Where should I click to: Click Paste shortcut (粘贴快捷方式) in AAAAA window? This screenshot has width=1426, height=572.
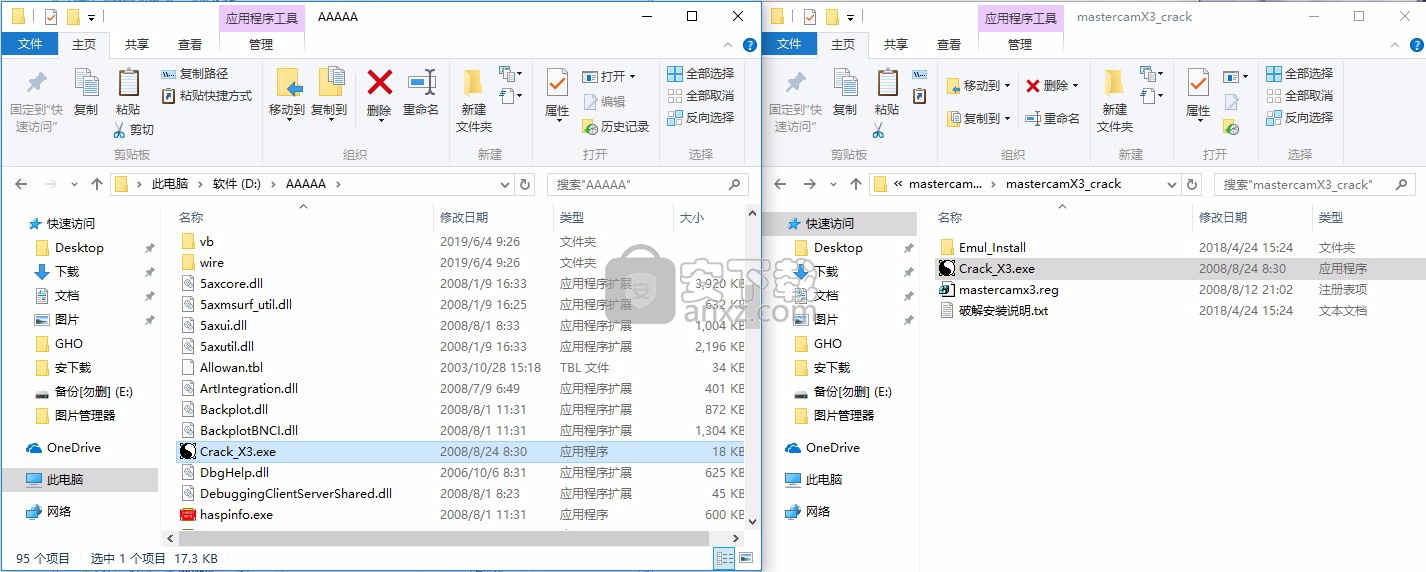pyautogui.click(x=206, y=95)
